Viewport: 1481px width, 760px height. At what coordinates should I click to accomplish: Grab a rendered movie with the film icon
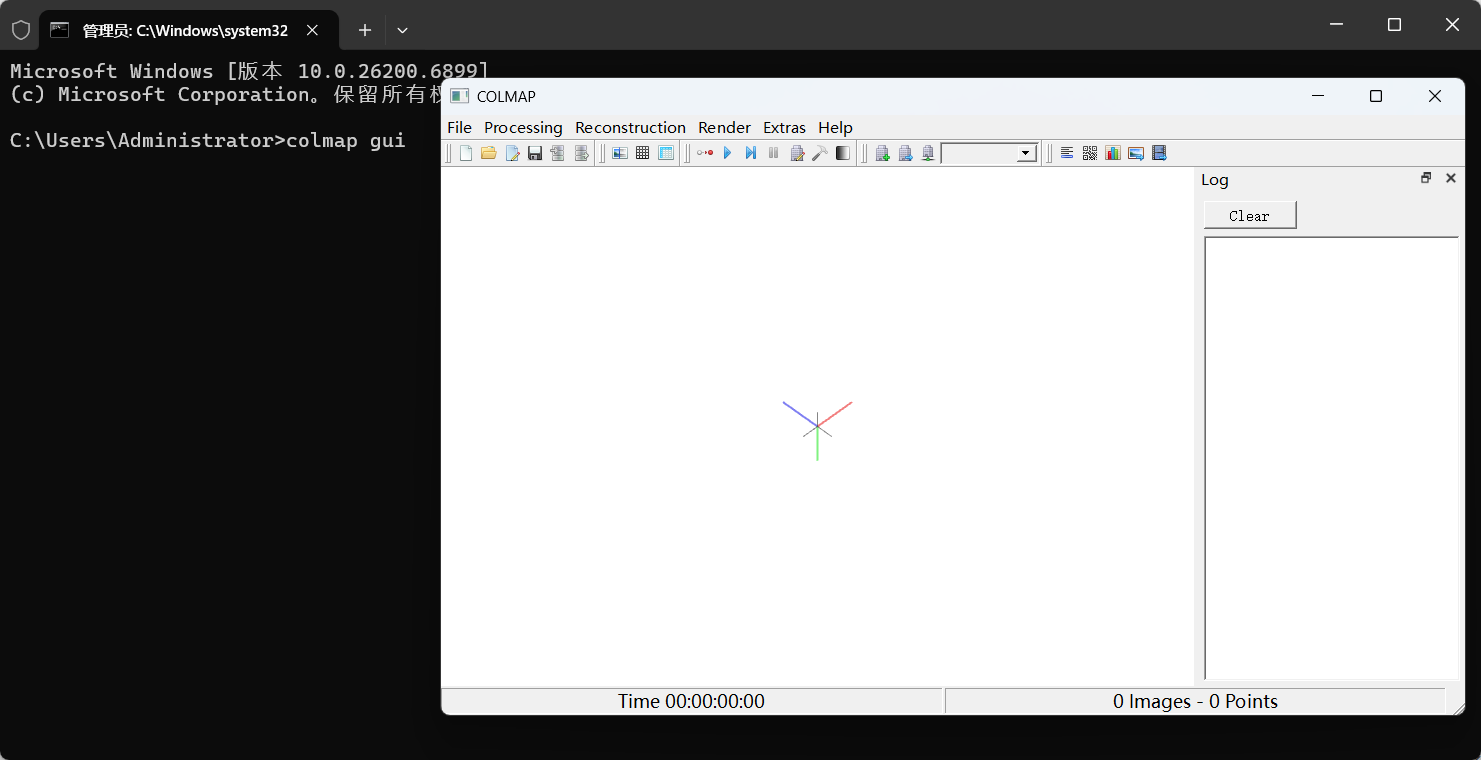(x=1159, y=152)
